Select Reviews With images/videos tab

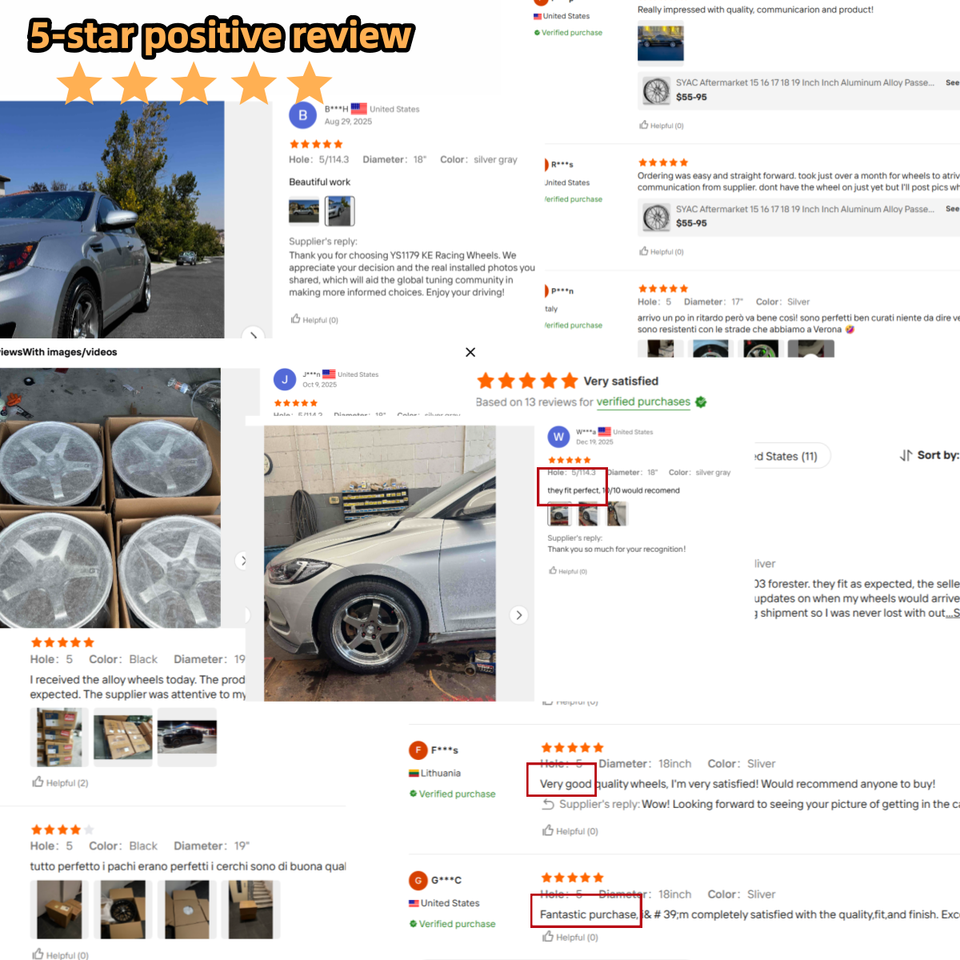point(58,352)
